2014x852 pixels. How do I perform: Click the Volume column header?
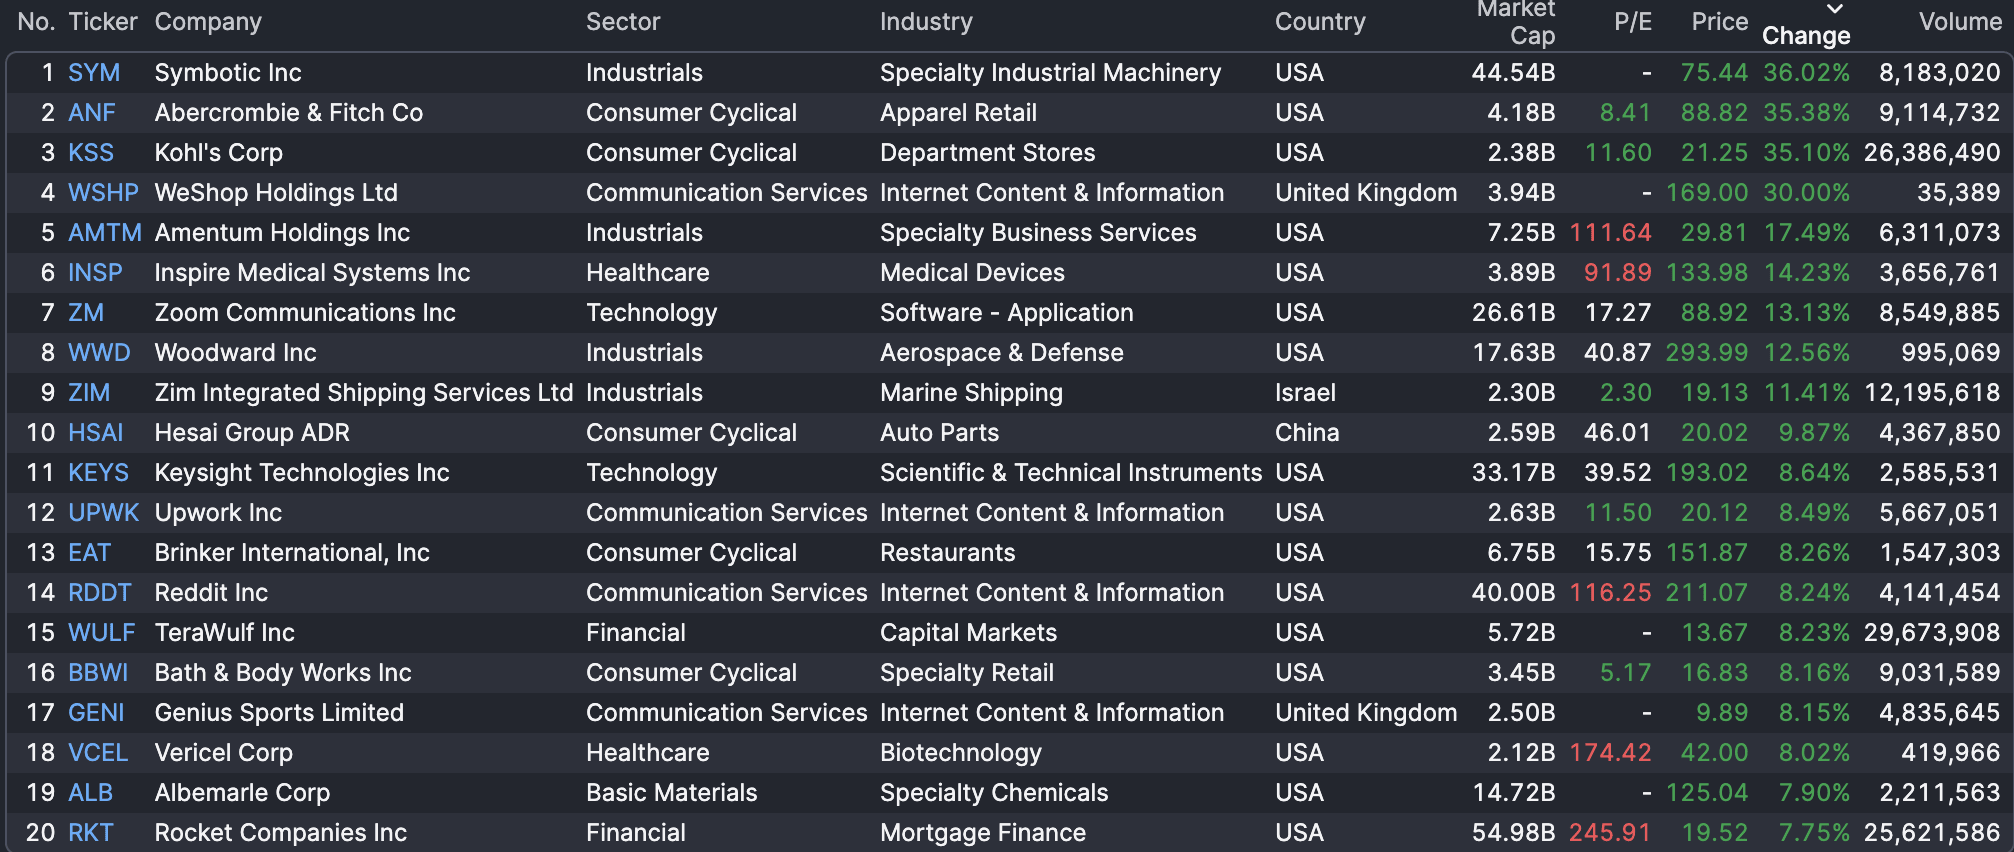point(1959,22)
